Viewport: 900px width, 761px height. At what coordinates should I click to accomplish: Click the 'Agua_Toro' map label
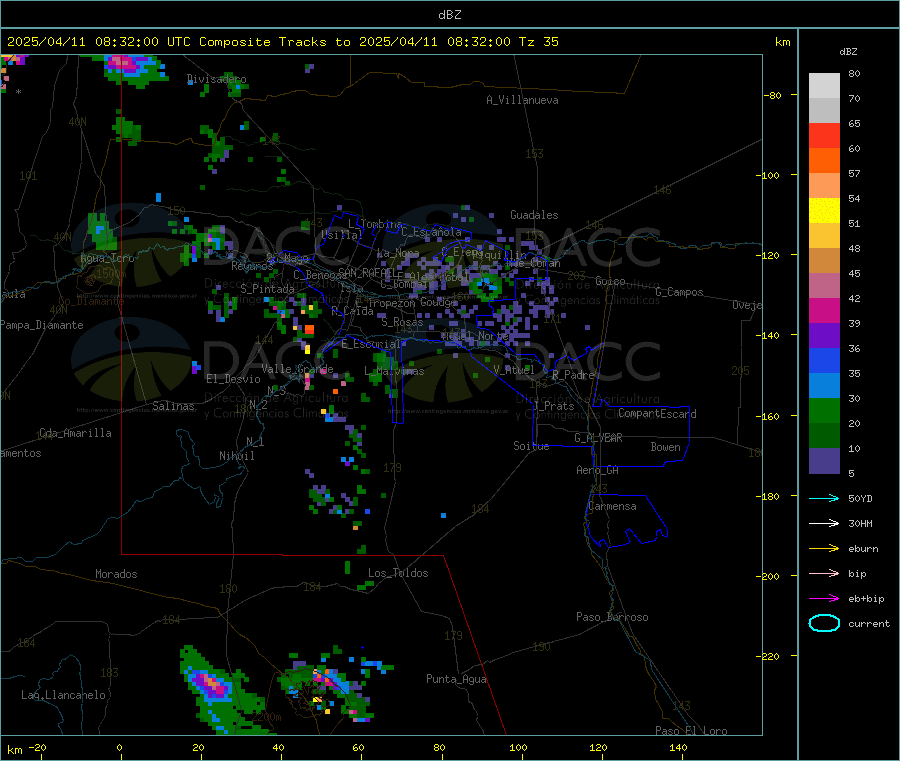107,258
